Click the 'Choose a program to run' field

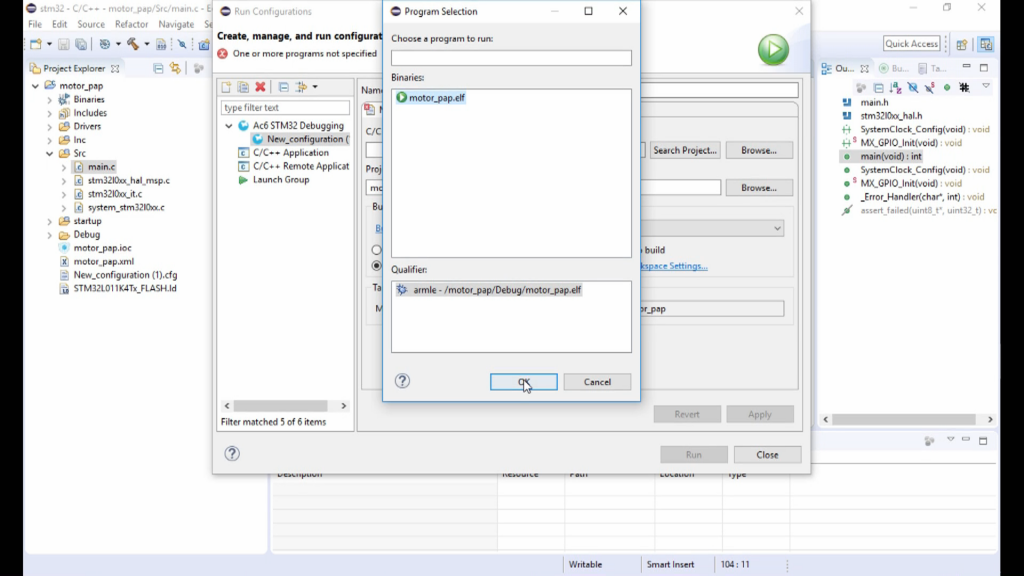tap(511, 59)
